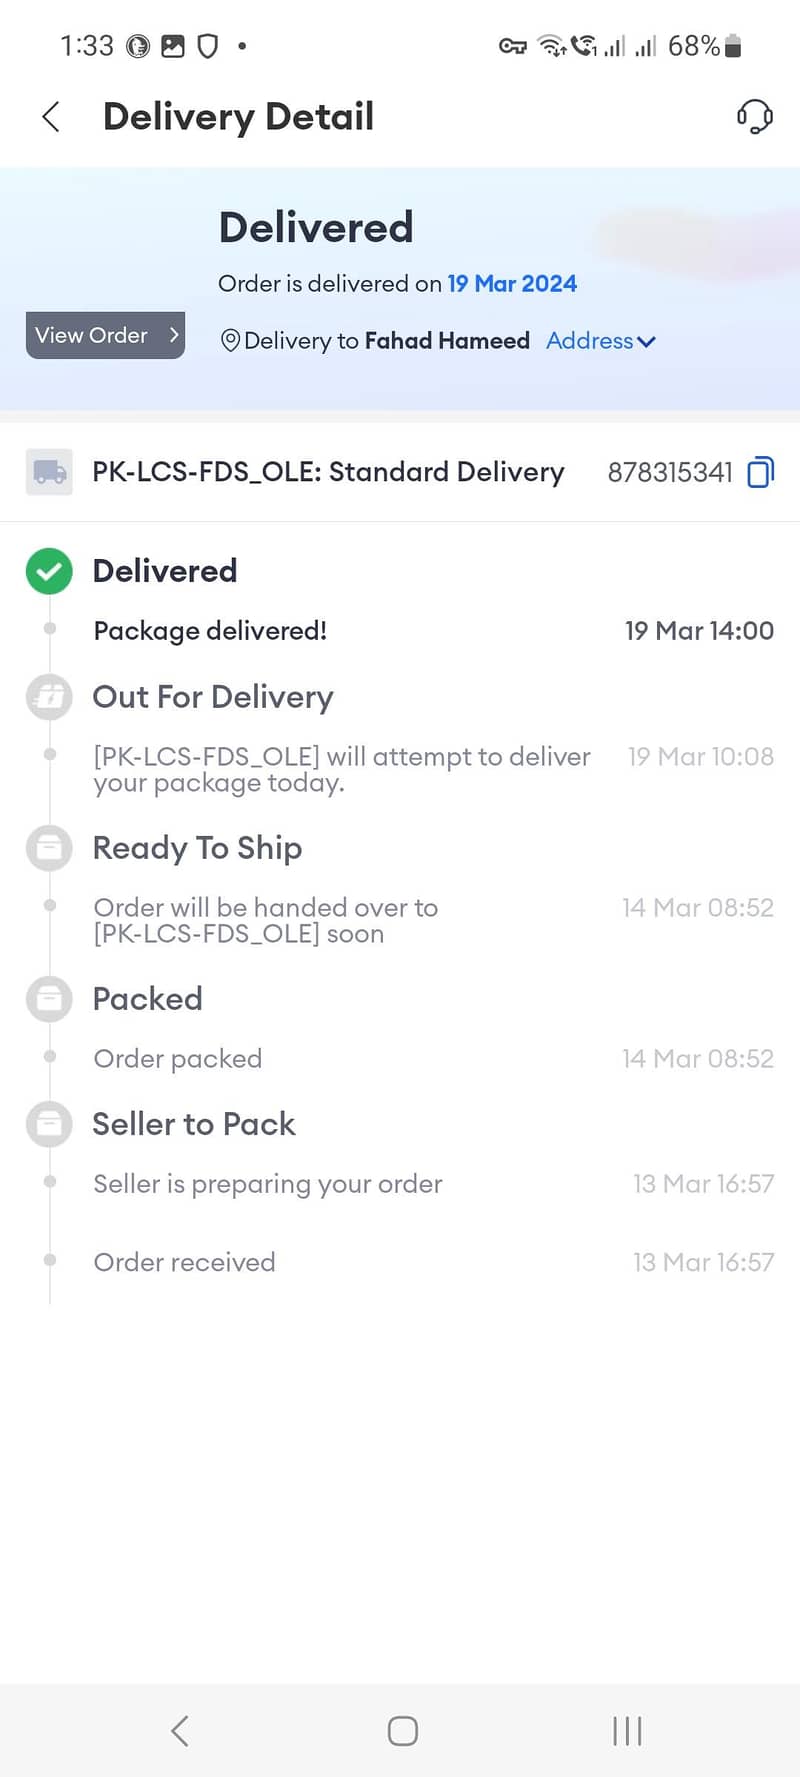Tap the Seller to Pack status icon
This screenshot has height=1777, width=800.
tap(49, 1124)
